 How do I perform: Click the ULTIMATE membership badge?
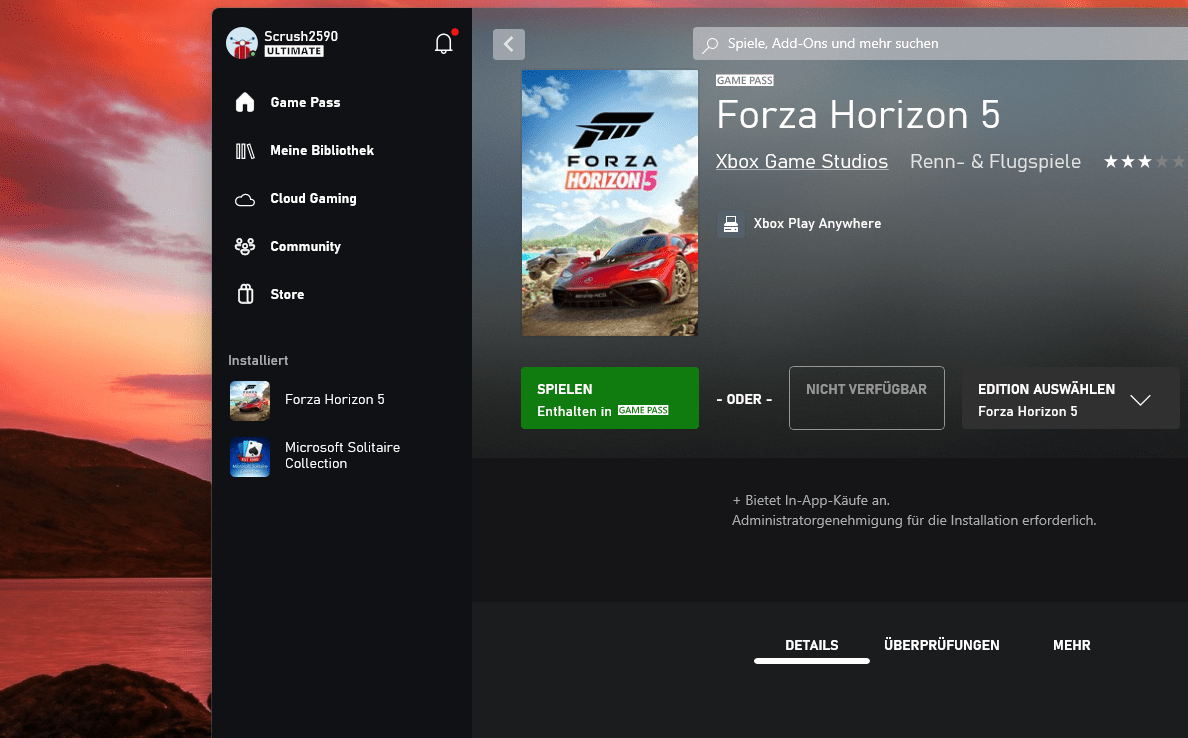pyautogui.click(x=294, y=52)
